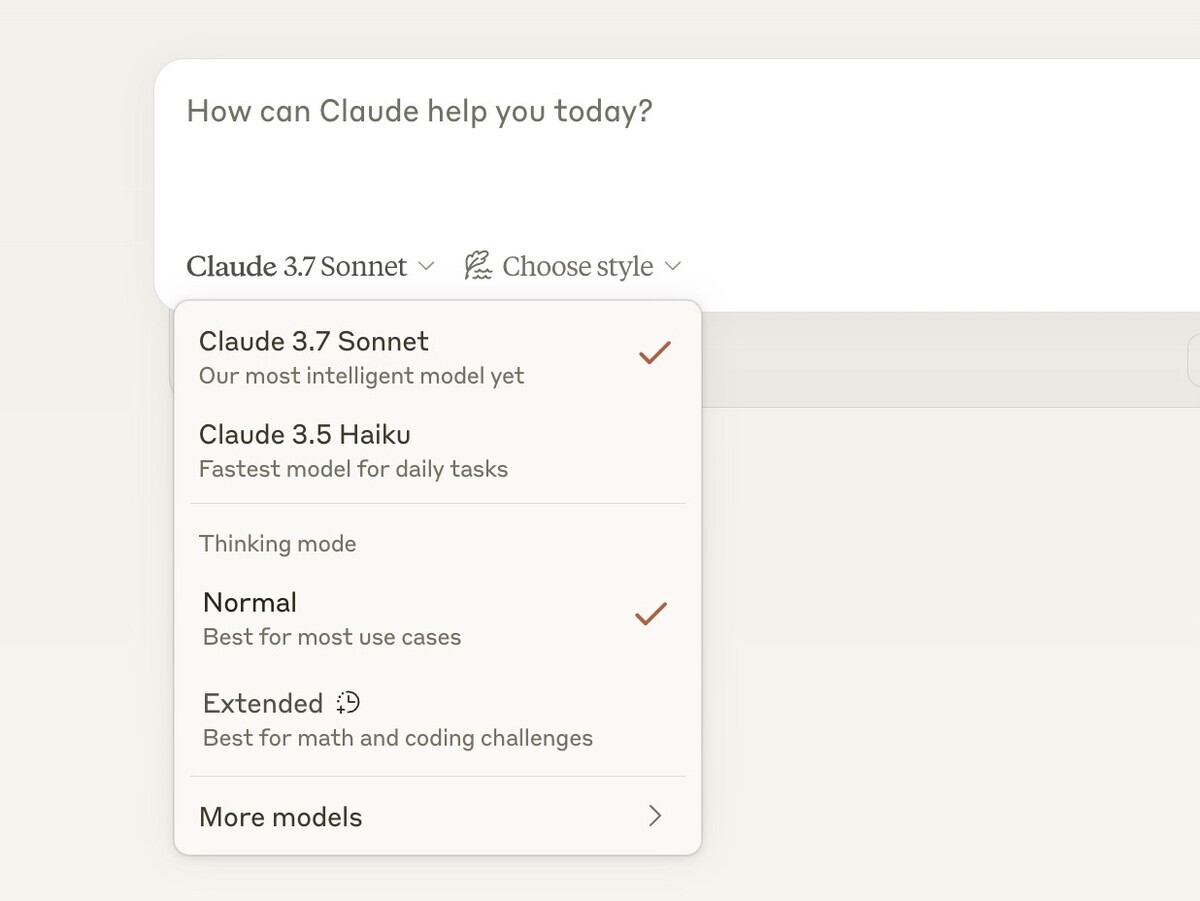Click 'Our most intelligent model yet' text
1200x901 pixels.
[362, 376]
